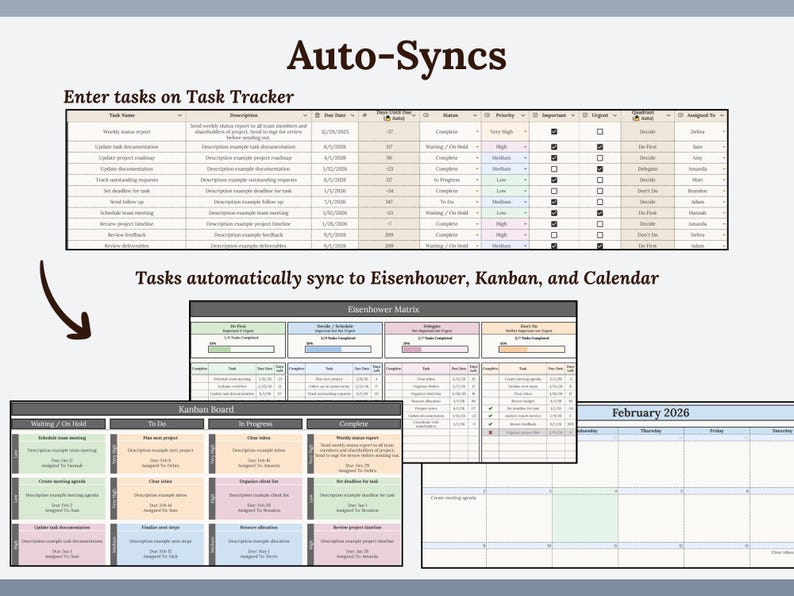Open Assigned To dropdown showing Matt
The height and width of the screenshot is (596, 794).
(724, 180)
